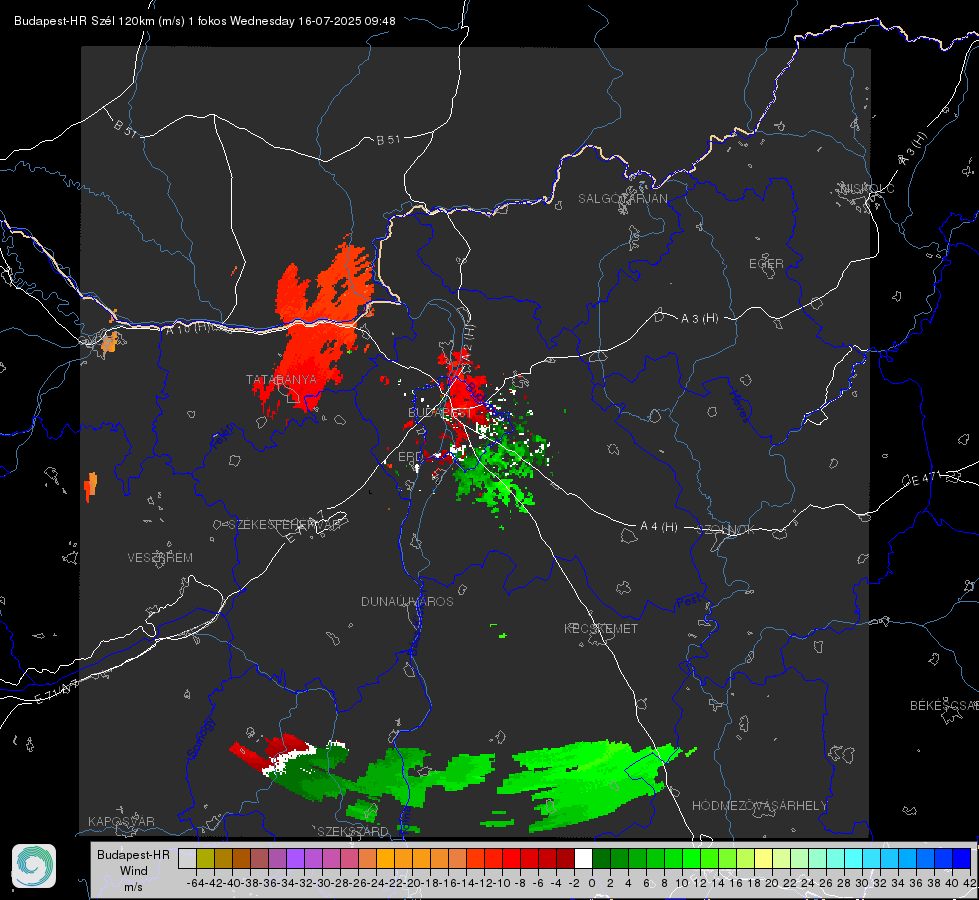Click the SALGOTARJAN city label
The width and height of the screenshot is (979, 900).
622,199
